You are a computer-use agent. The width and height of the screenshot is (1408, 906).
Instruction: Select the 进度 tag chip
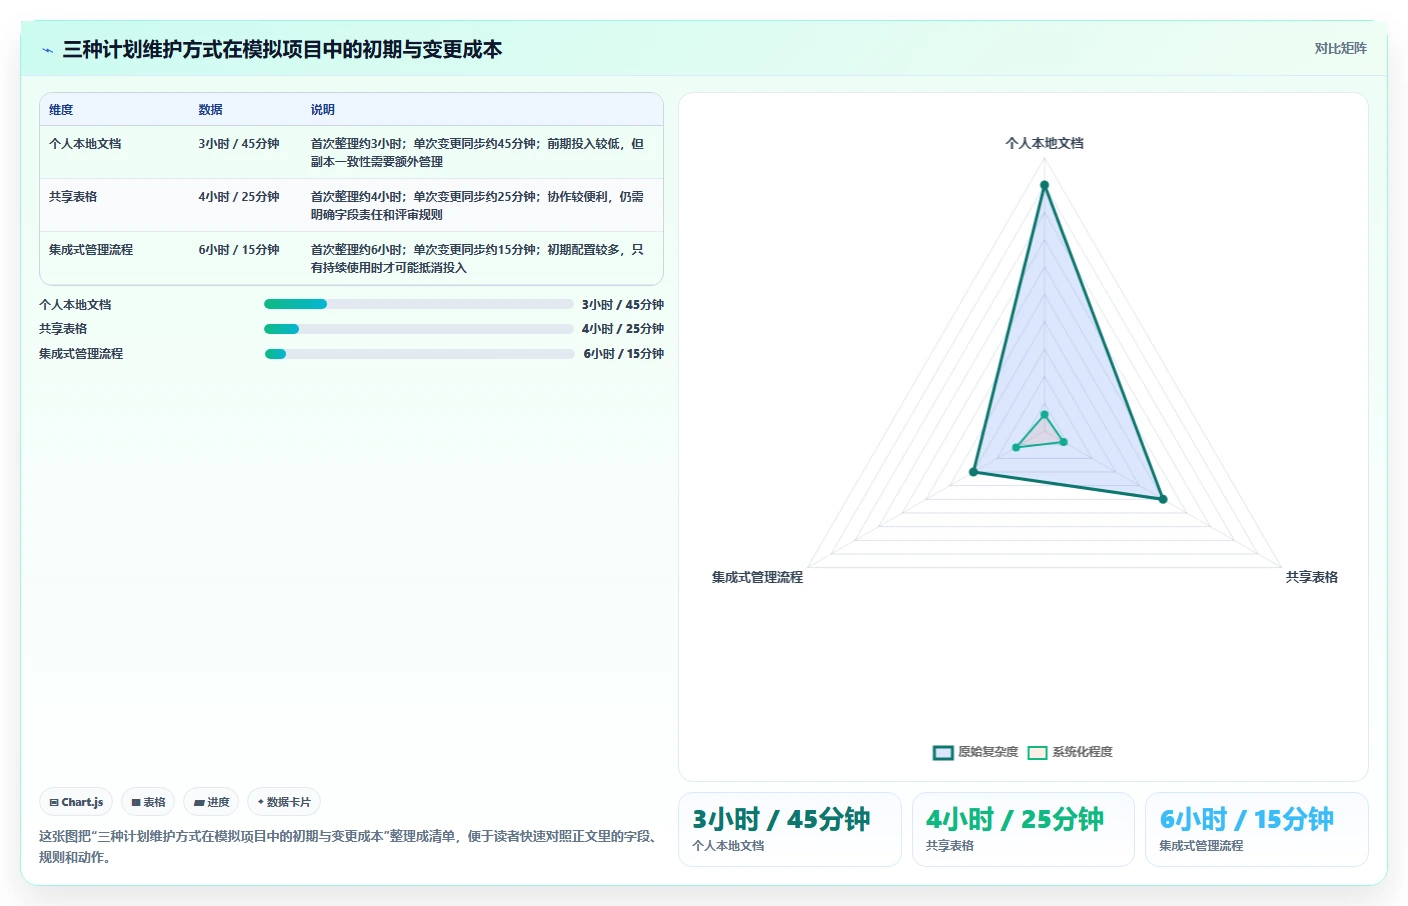click(211, 802)
